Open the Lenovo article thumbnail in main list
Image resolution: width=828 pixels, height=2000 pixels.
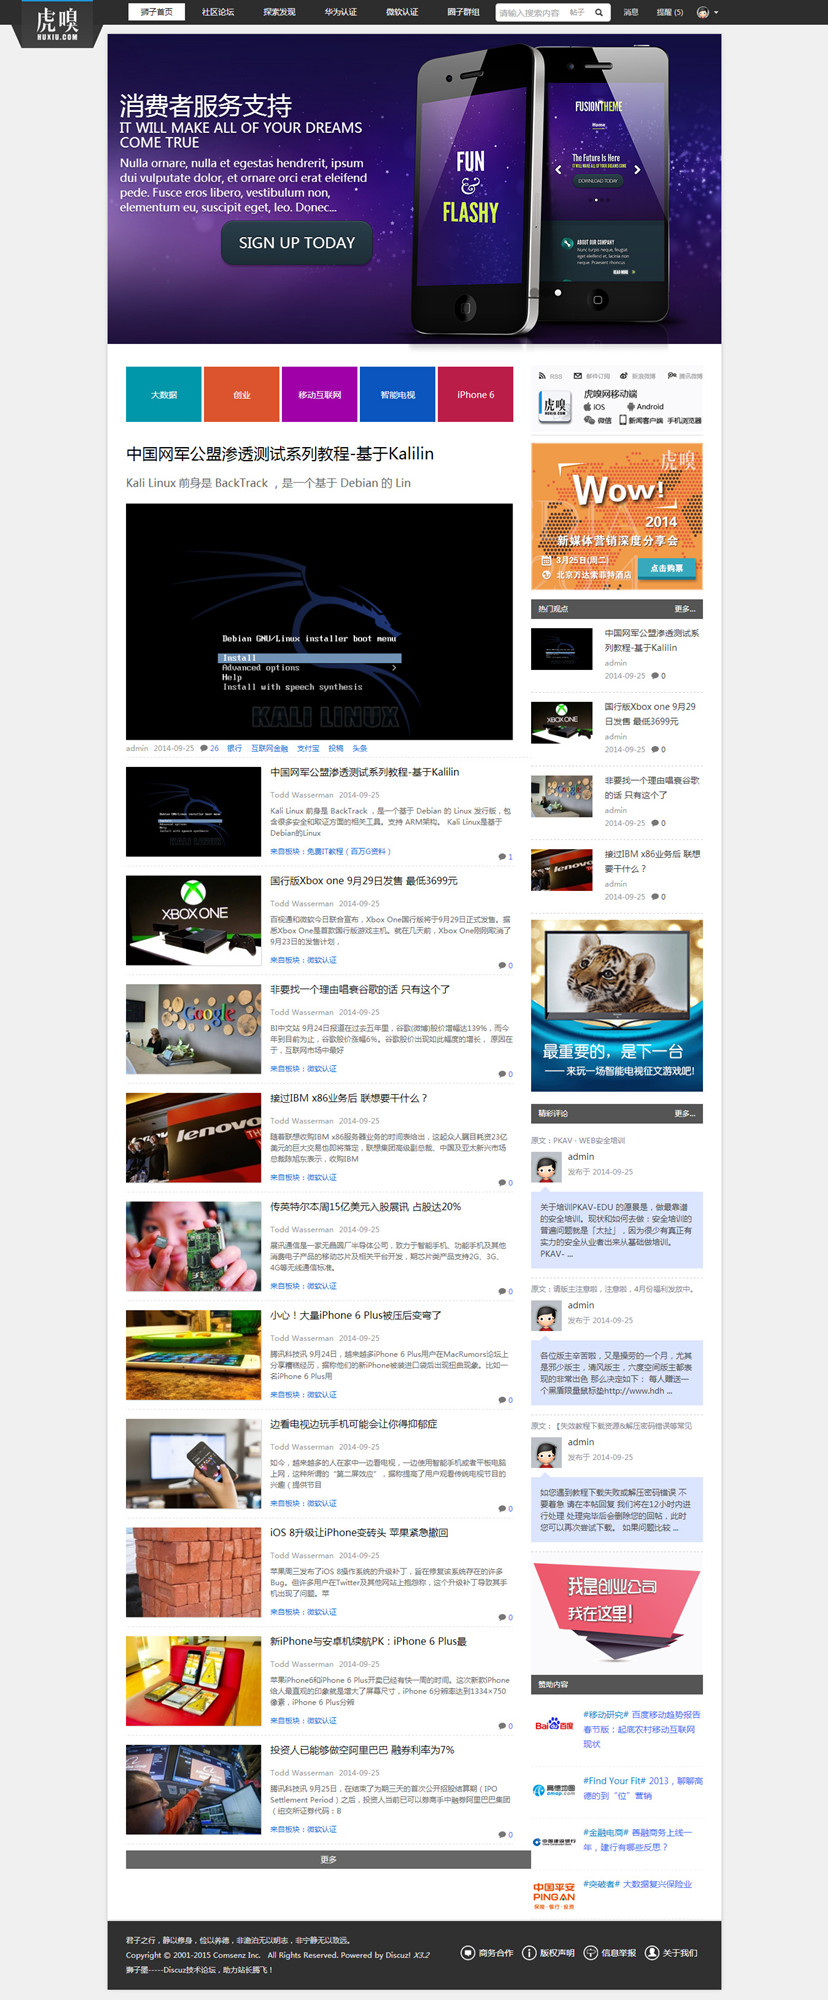[194, 1137]
